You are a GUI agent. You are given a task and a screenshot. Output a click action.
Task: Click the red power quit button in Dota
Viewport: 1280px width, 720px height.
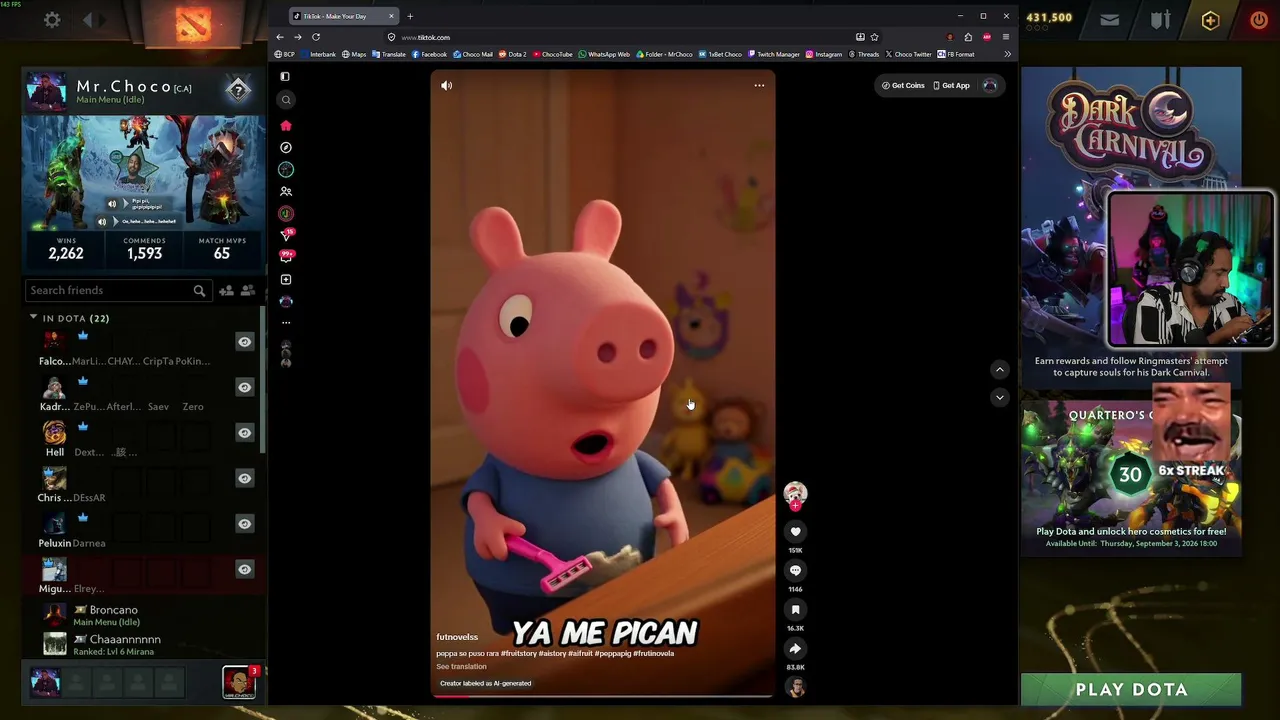tap(1259, 19)
